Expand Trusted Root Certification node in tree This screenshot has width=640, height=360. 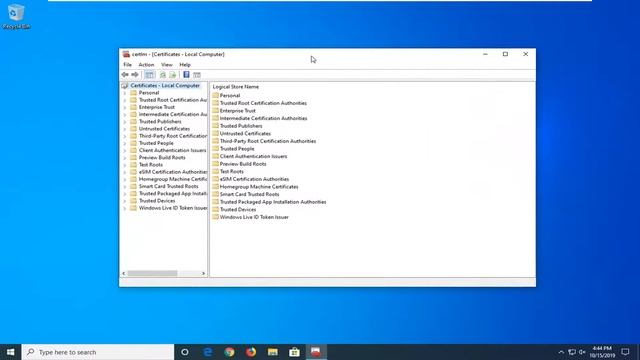tap(125, 100)
